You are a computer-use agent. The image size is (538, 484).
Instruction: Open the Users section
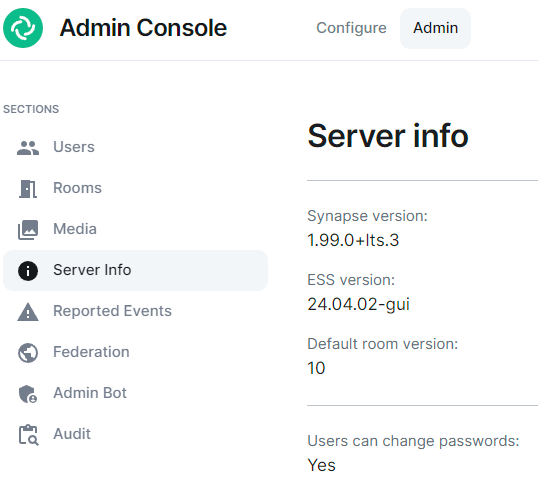135,147
